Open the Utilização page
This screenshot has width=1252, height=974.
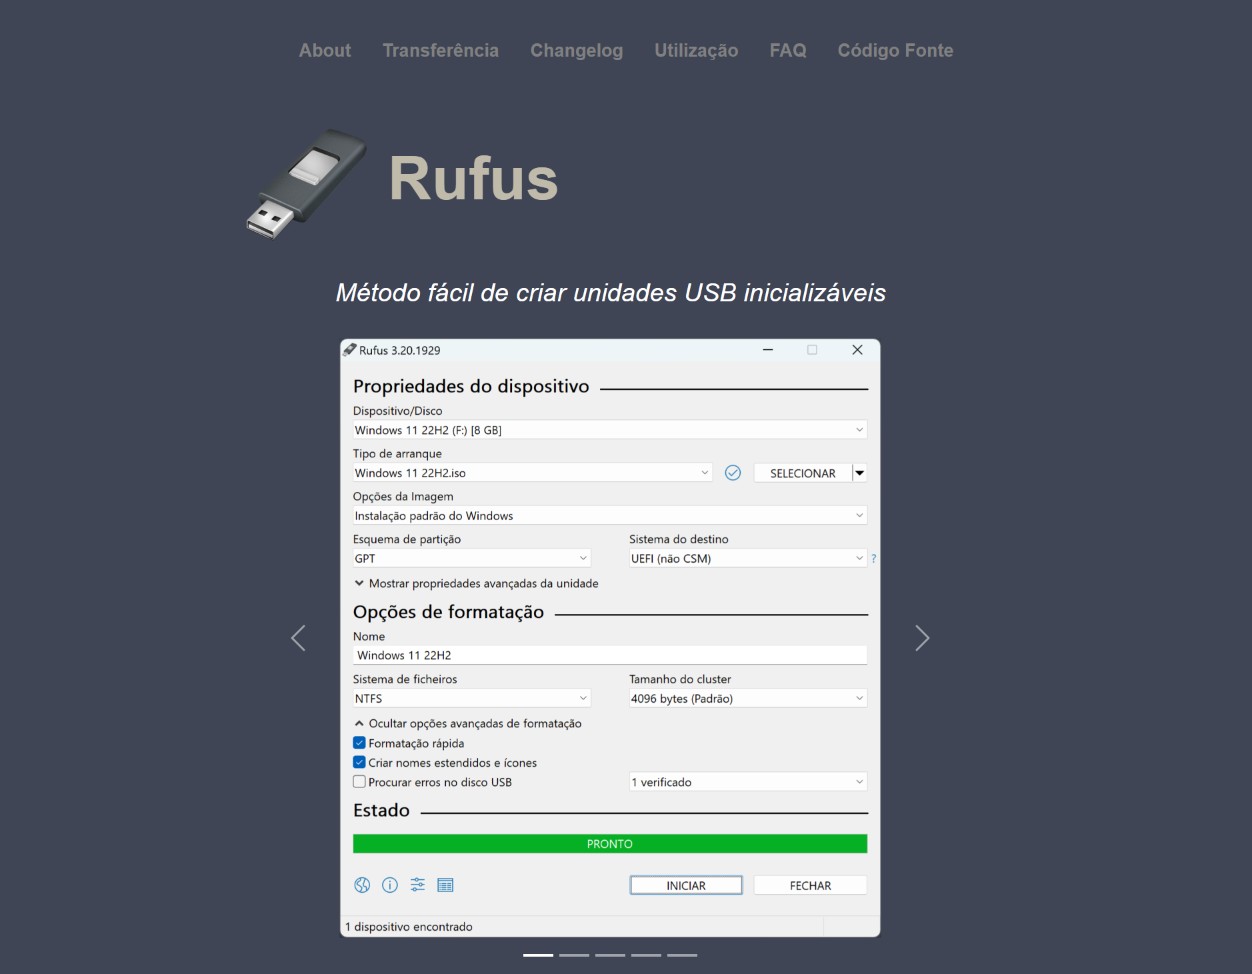tap(696, 50)
